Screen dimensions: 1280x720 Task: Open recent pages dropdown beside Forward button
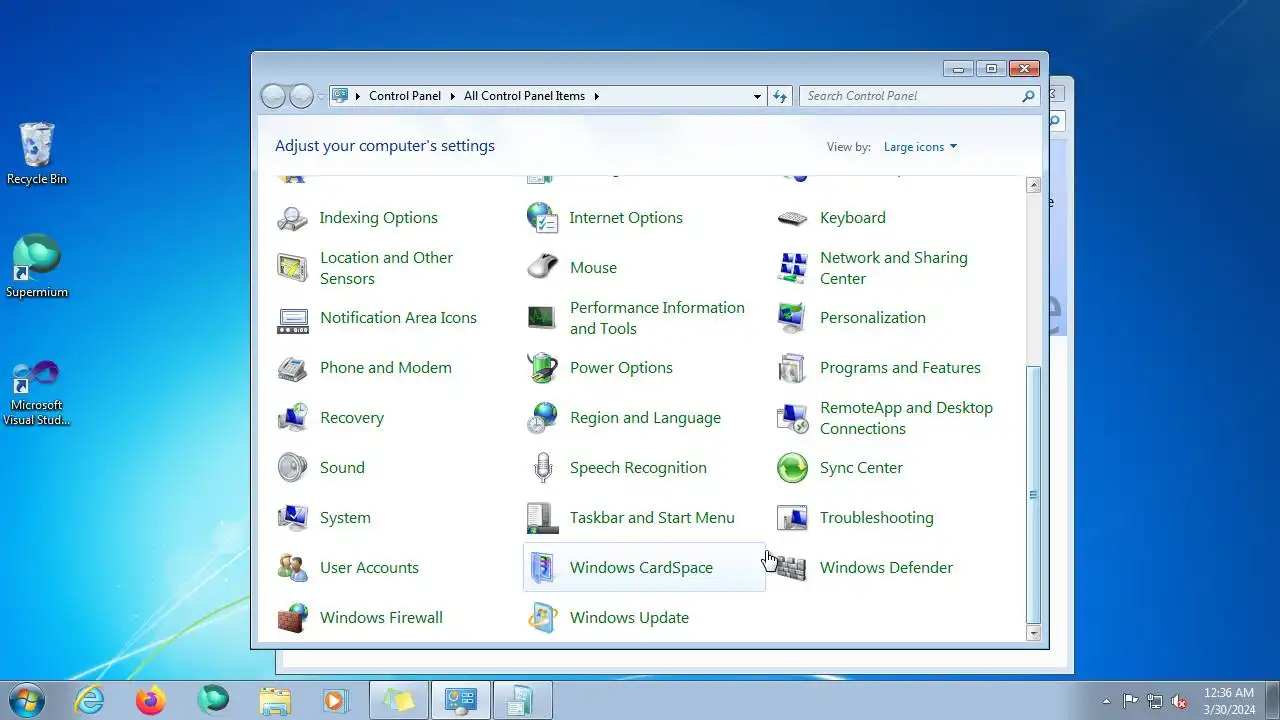(x=321, y=96)
